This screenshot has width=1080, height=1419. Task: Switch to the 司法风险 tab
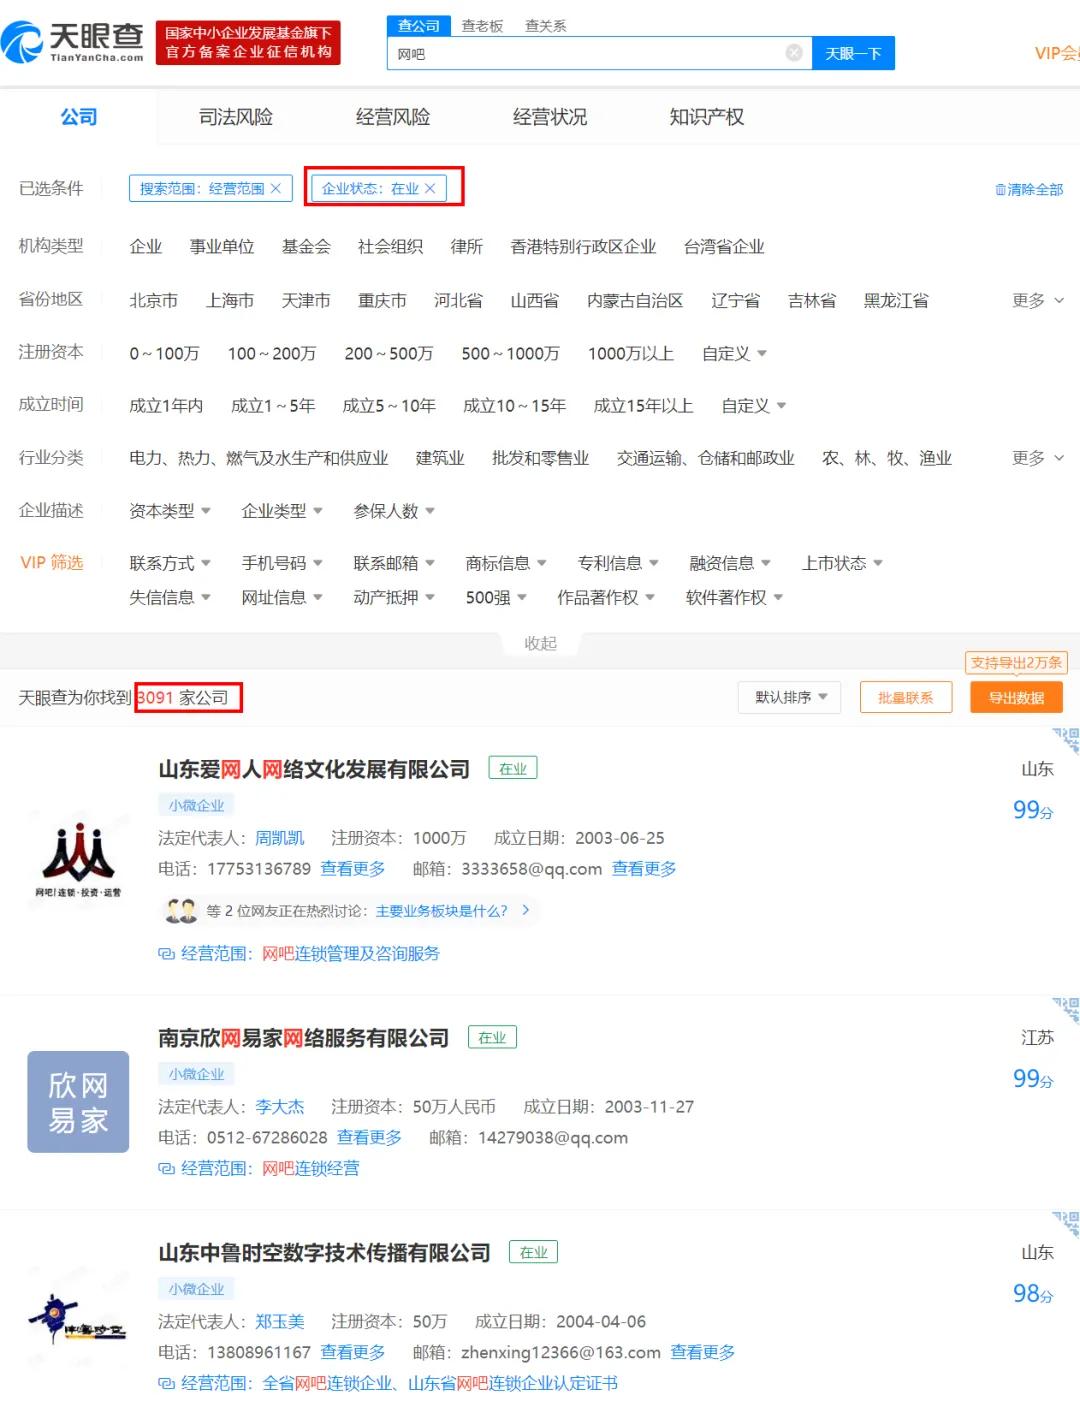click(x=235, y=116)
